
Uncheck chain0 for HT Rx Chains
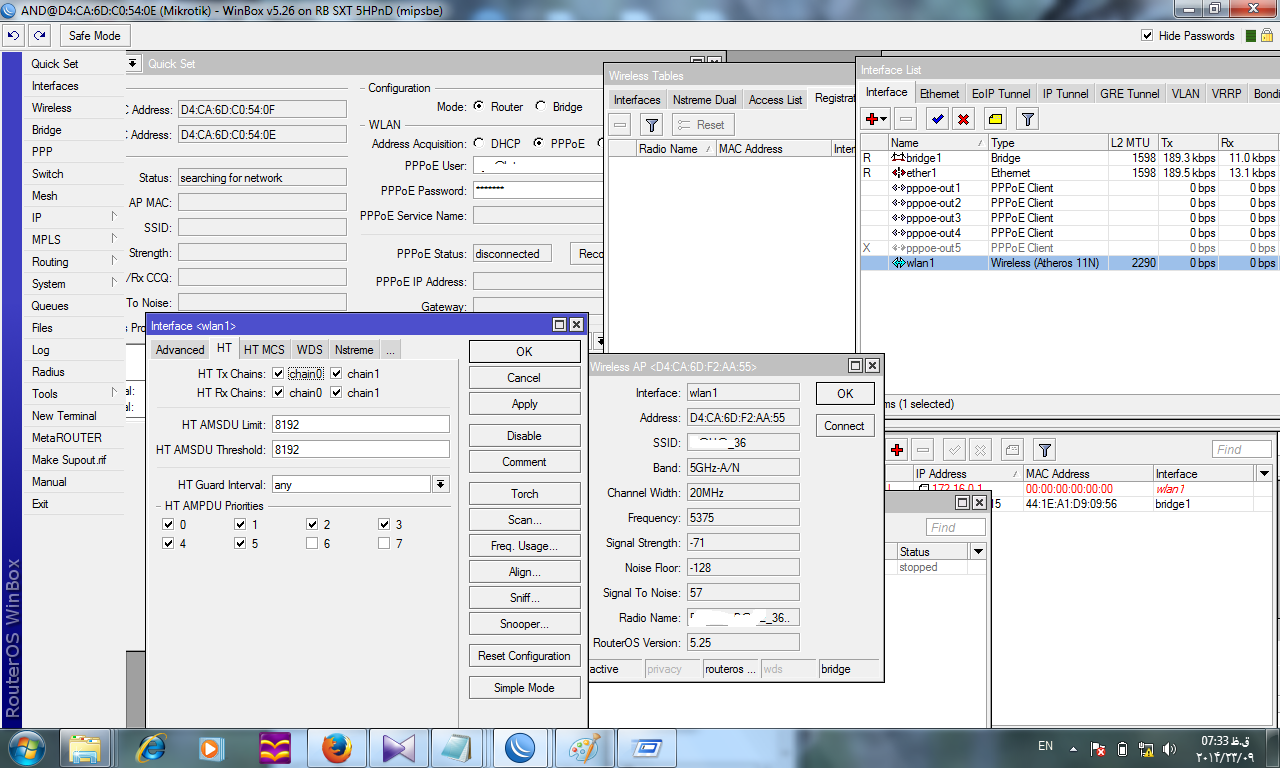point(278,393)
